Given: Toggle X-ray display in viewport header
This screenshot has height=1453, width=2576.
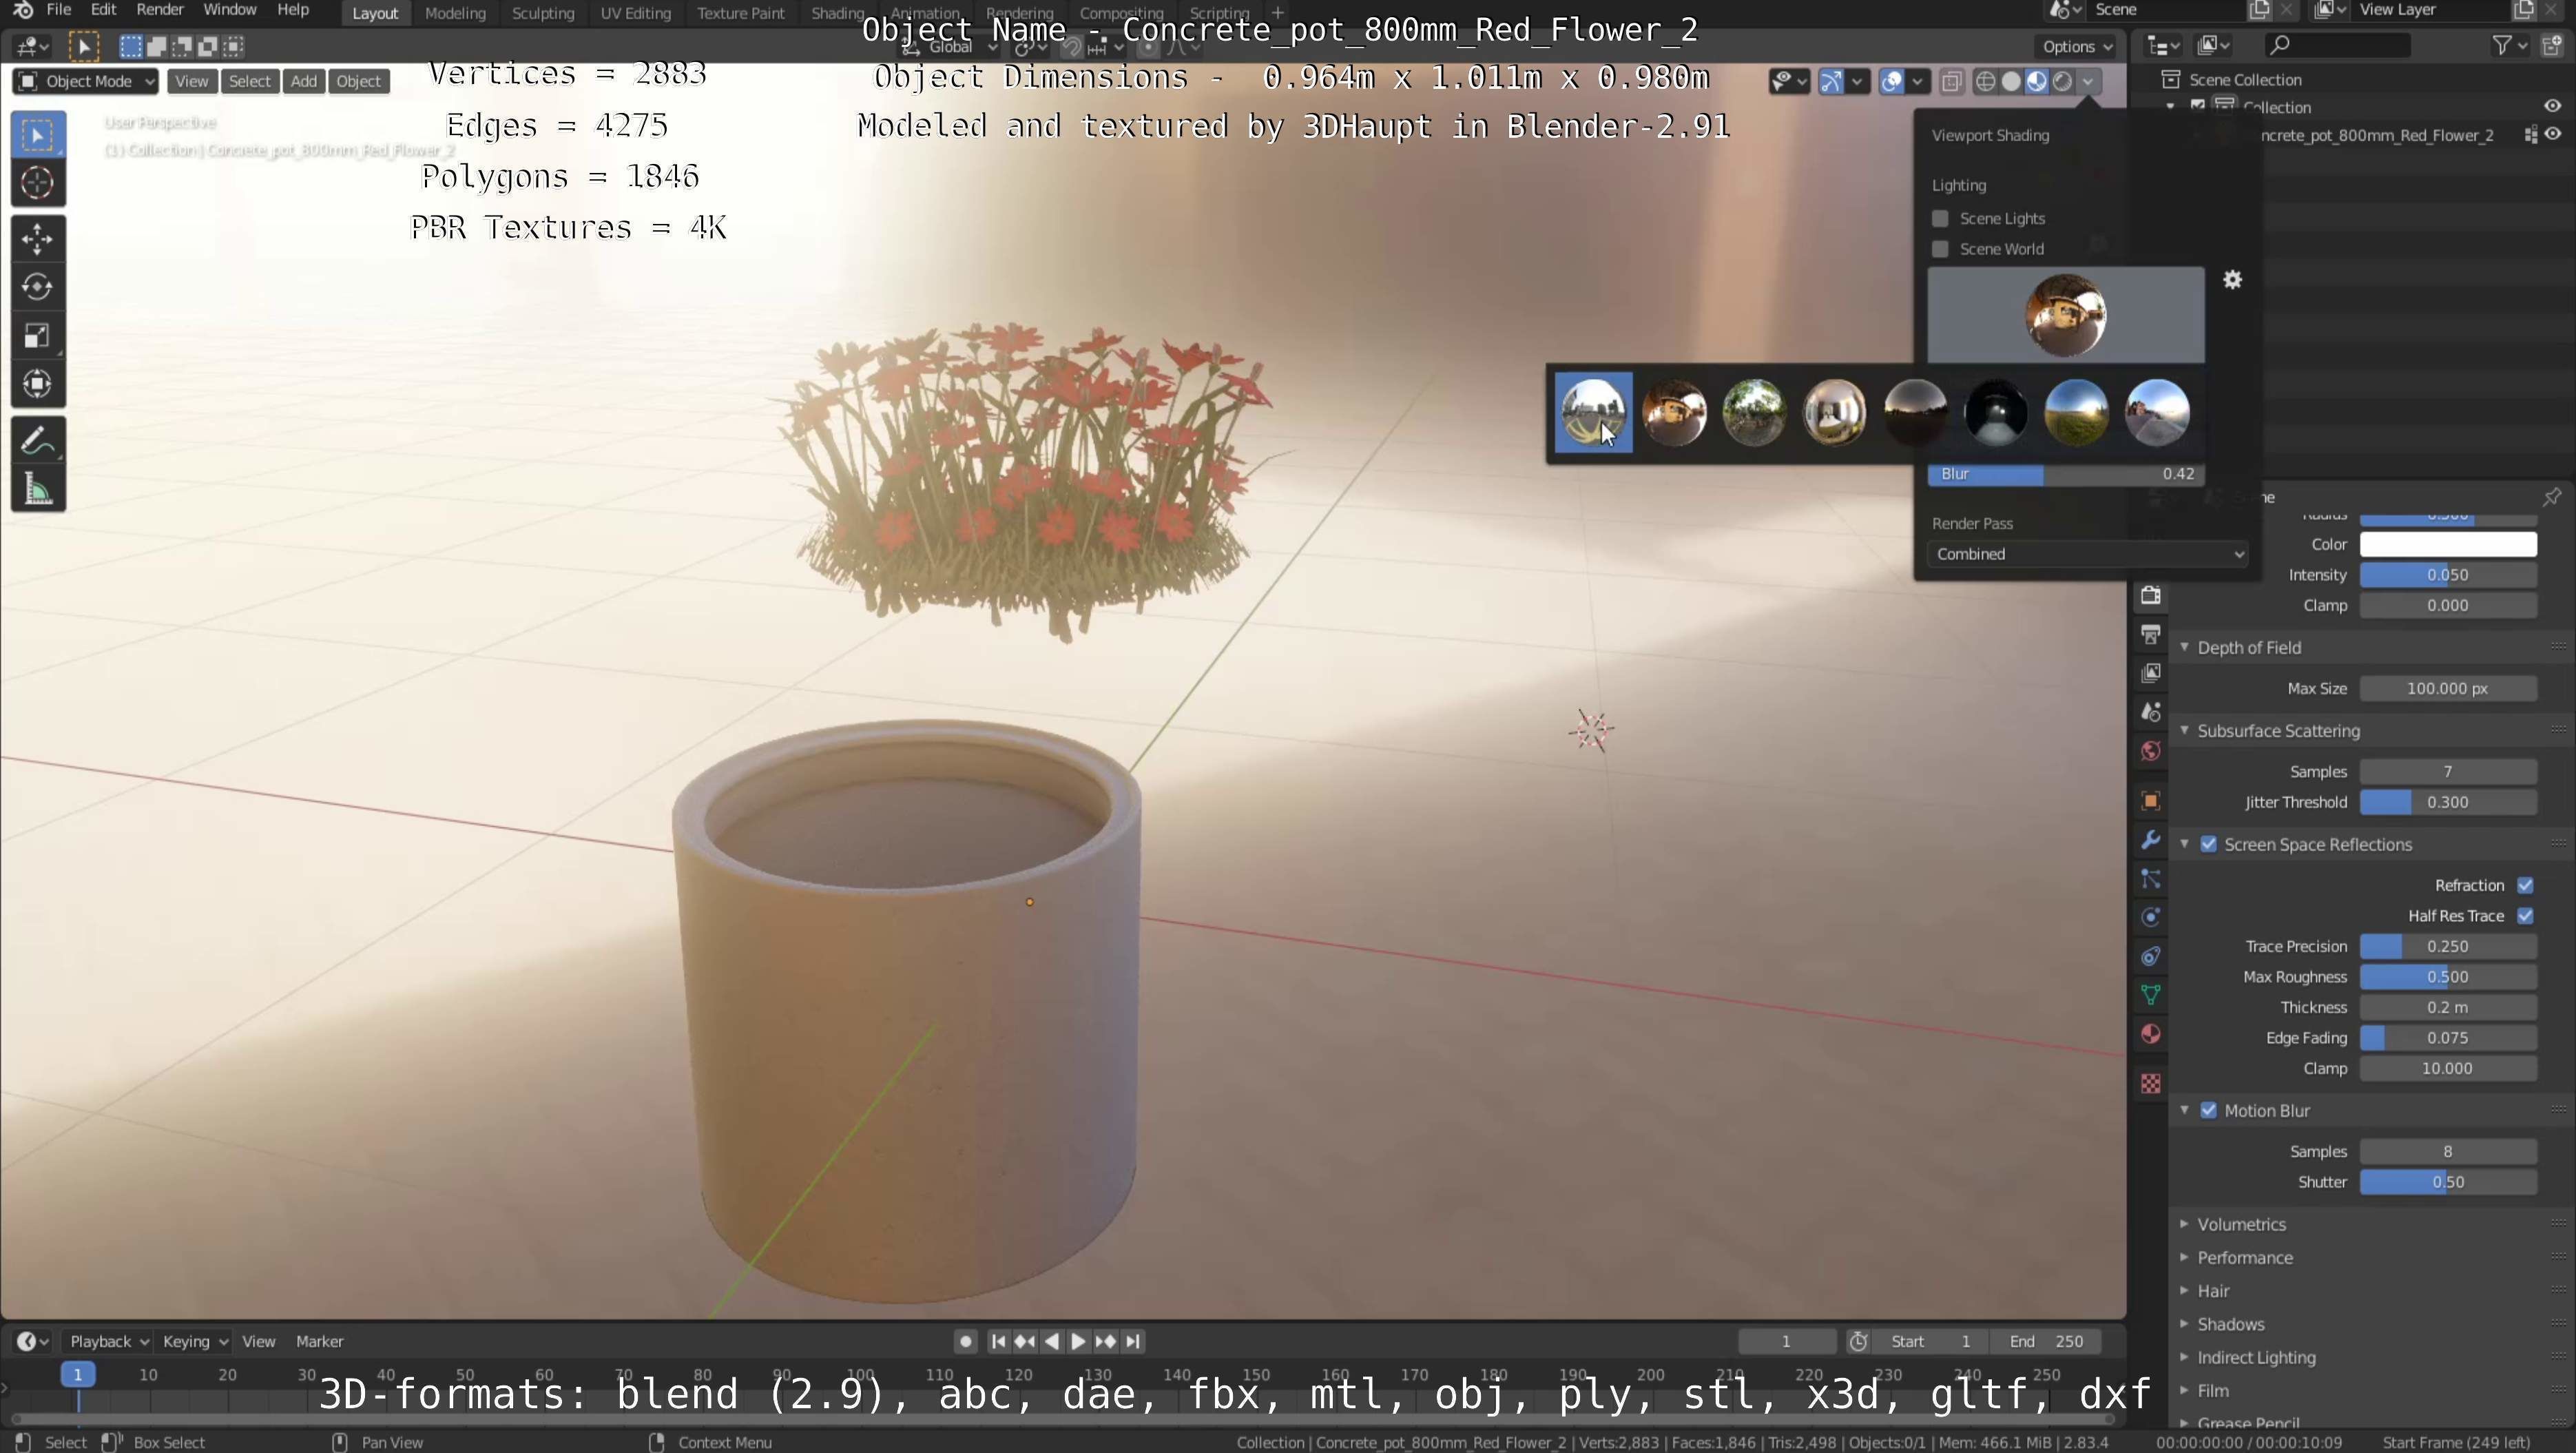Looking at the screenshot, I should coord(1951,82).
